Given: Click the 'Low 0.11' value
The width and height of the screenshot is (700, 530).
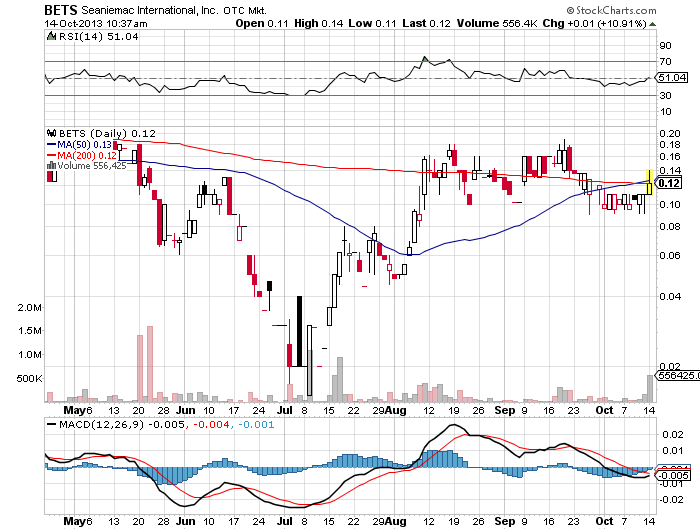Looking at the screenshot, I should coord(372,23).
